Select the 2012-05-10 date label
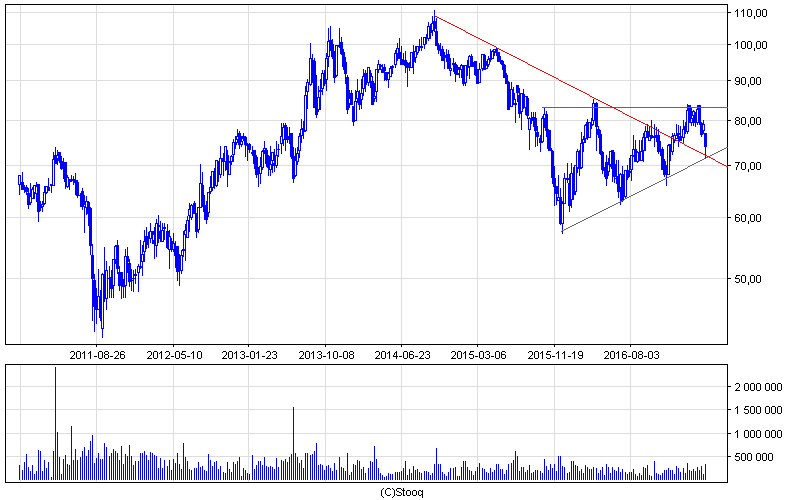Image resolution: width=800 pixels, height=500 pixels. point(174,355)
